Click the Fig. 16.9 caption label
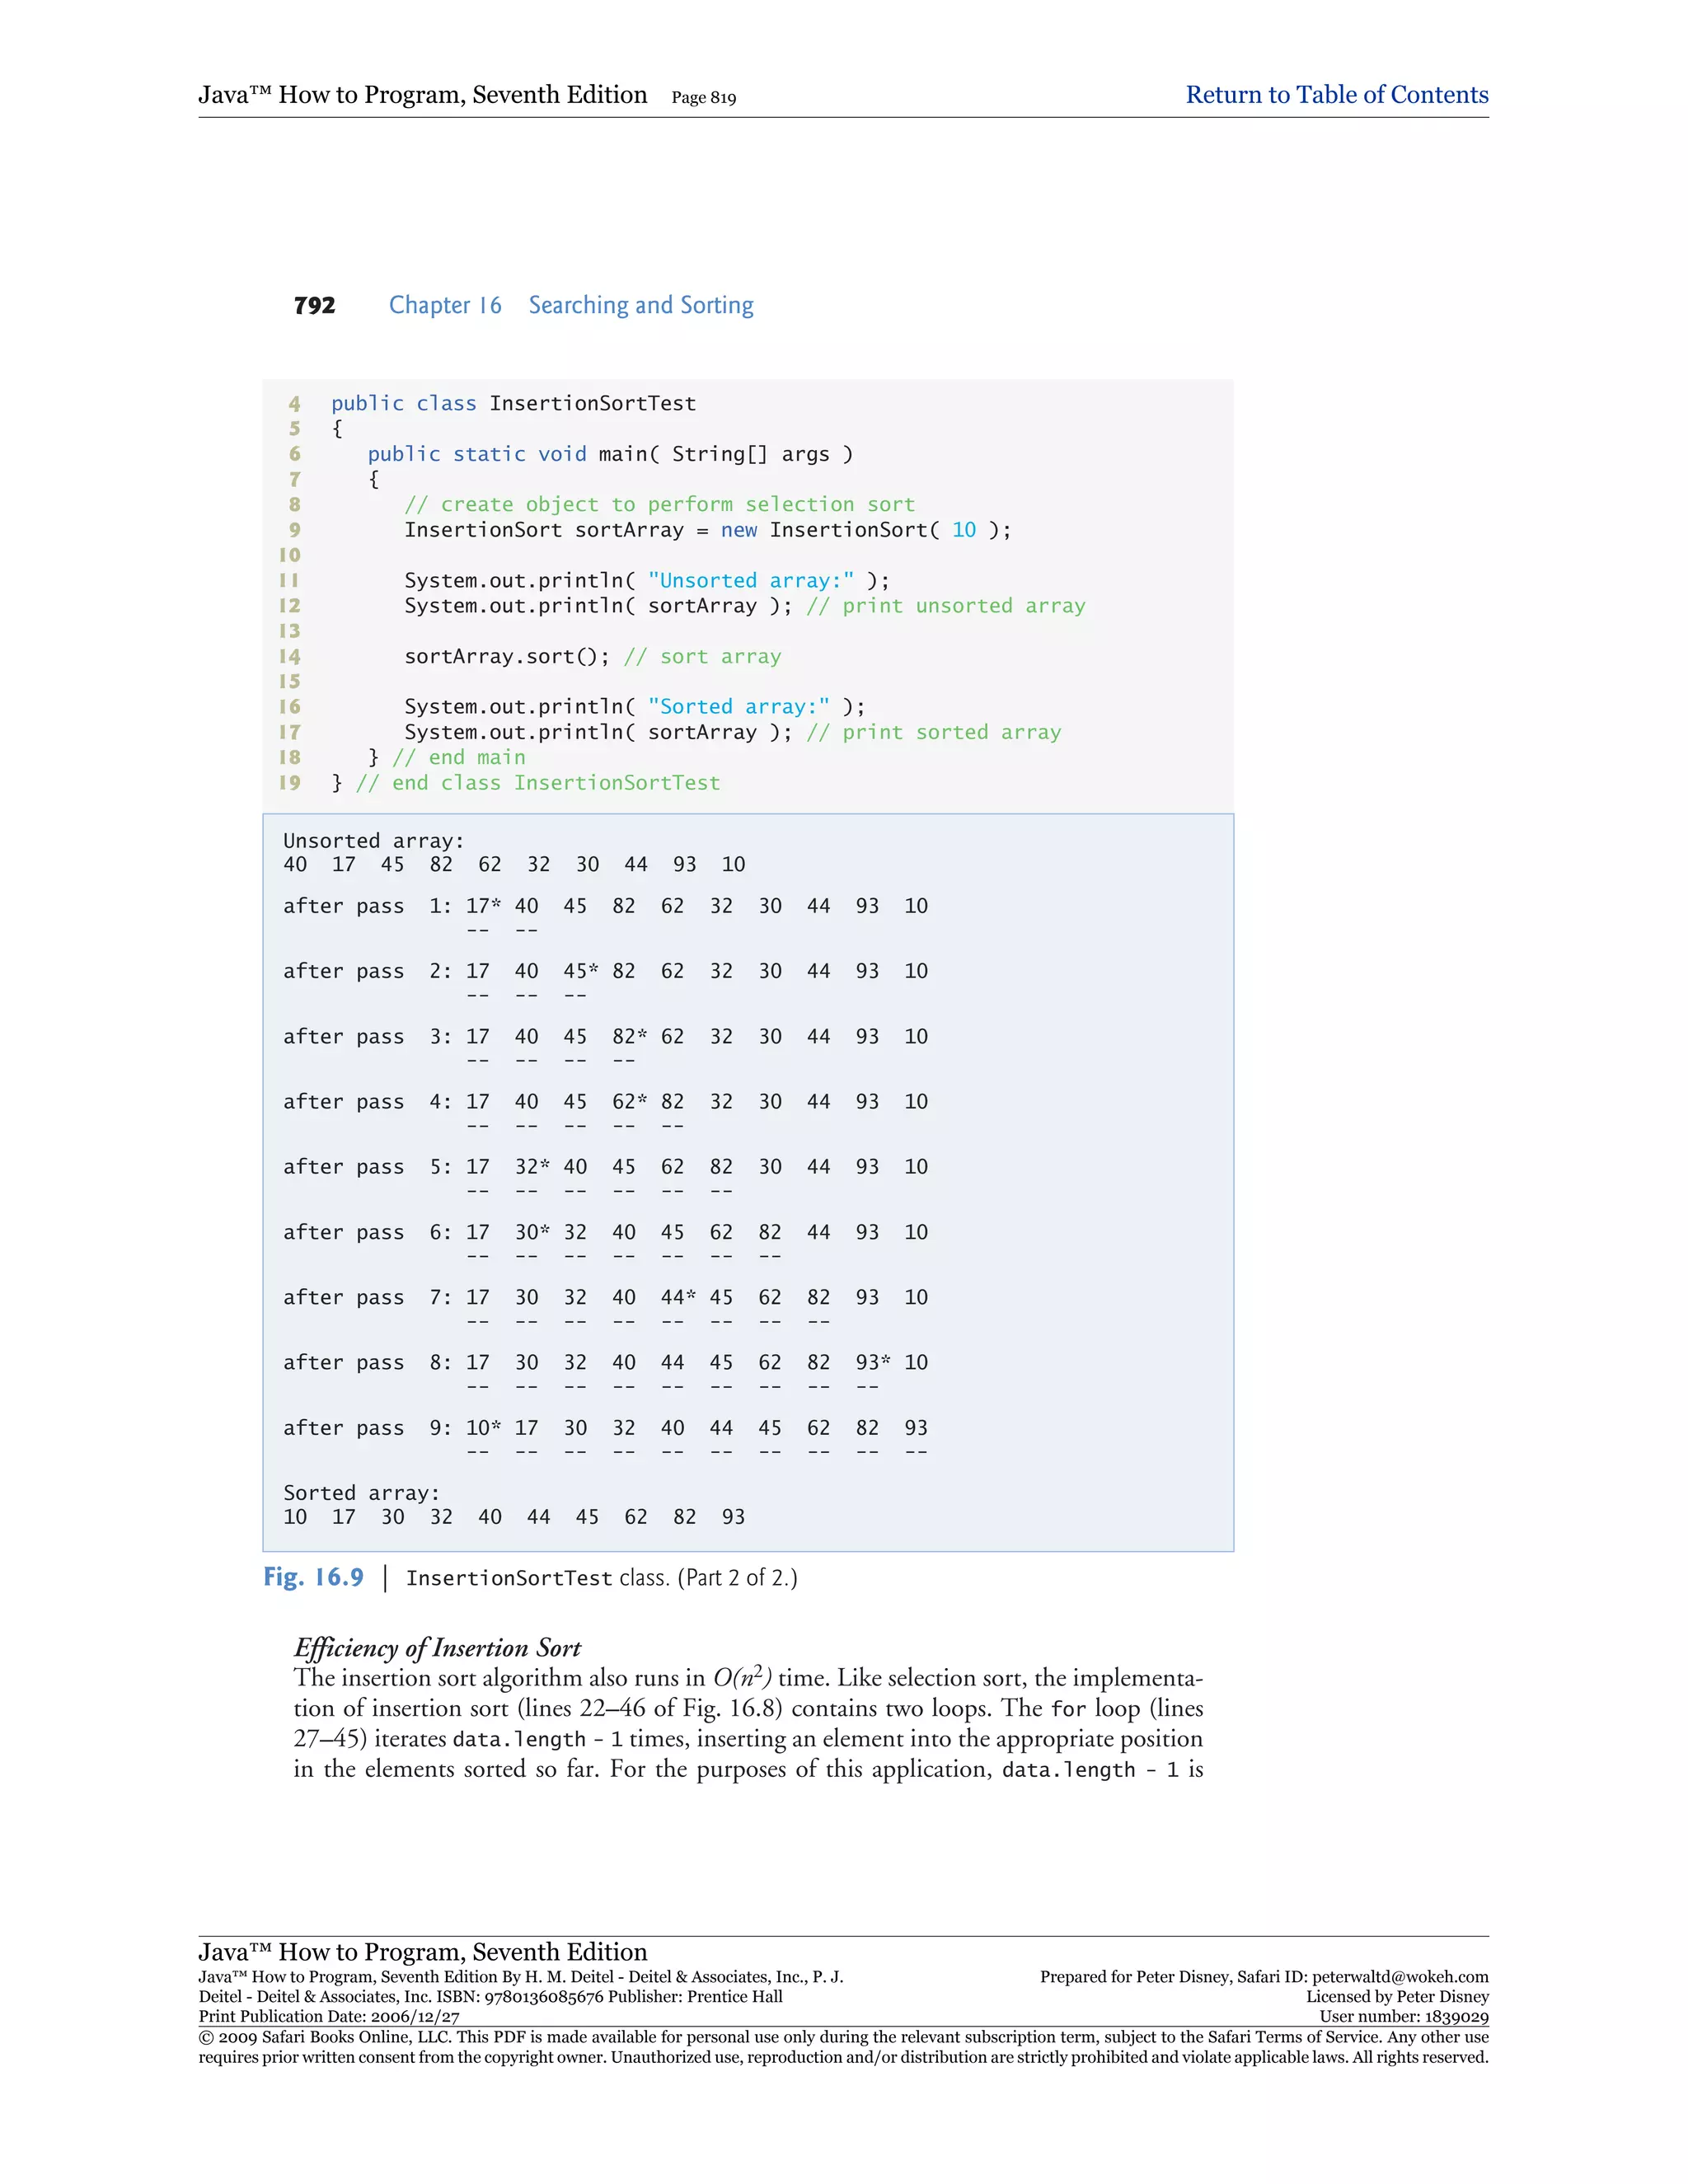1688x2184 pixels. pyautogui.click(x=313, y=1577)
